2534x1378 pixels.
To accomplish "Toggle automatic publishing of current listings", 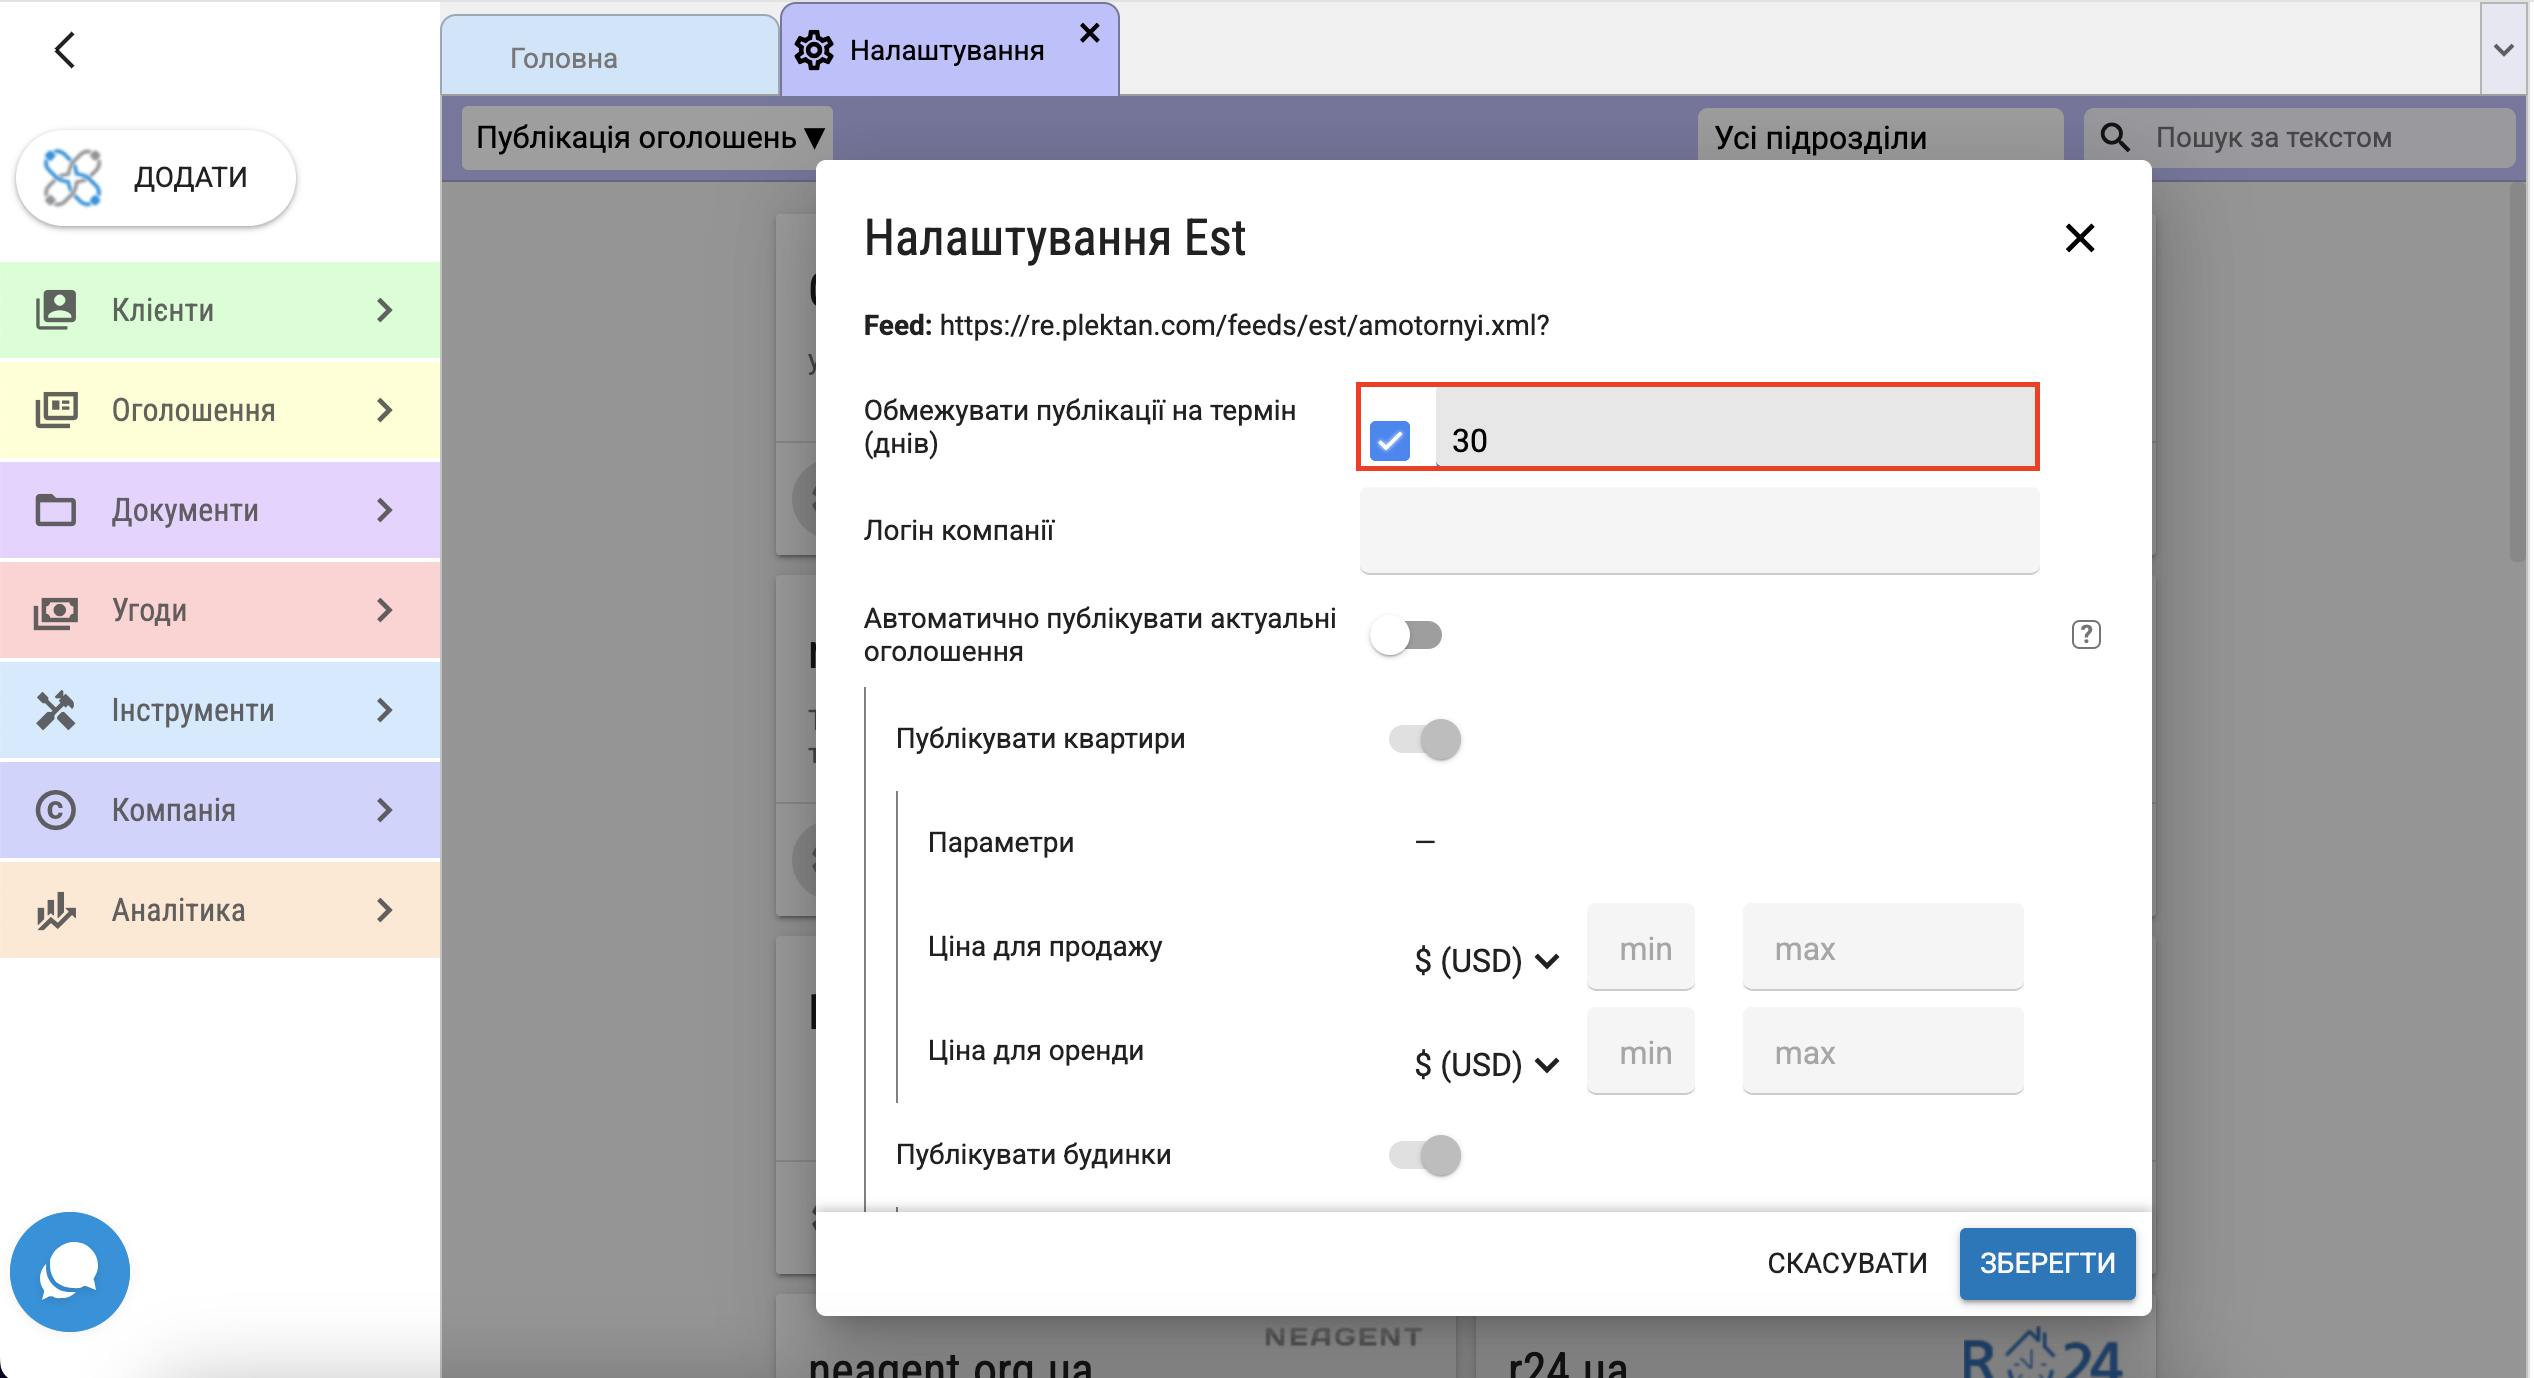I will tap(1407, 635).
